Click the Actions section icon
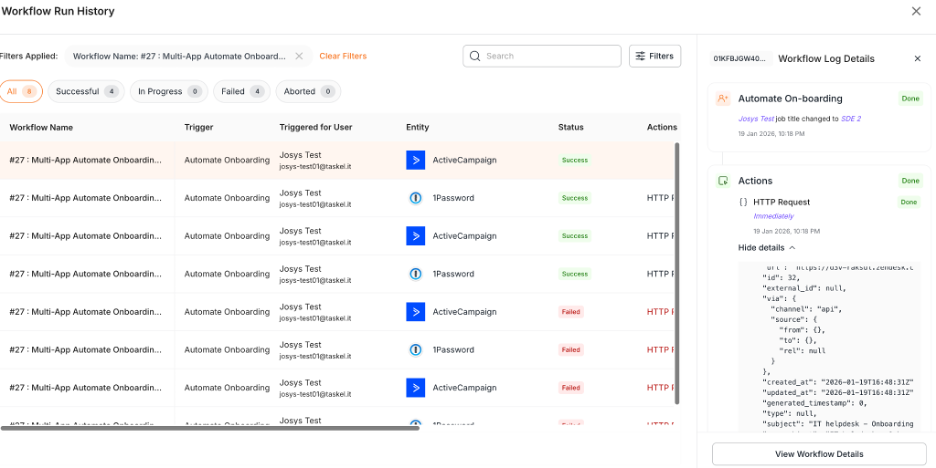The image size is (936, 468). [723, 181]
